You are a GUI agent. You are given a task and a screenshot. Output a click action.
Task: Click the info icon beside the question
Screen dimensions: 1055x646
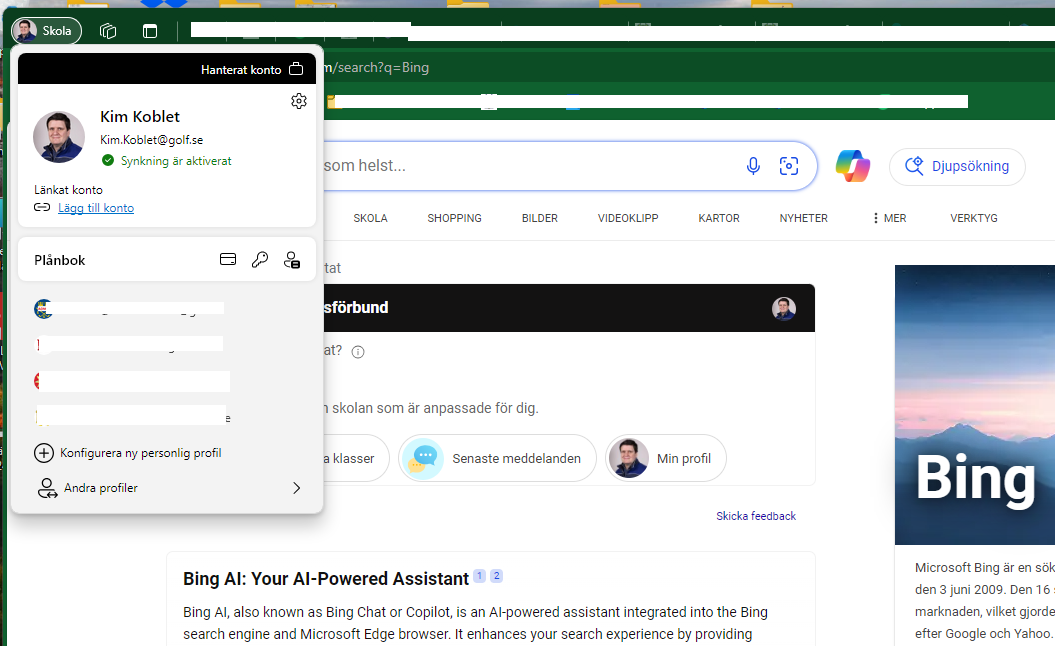point(358,352)
